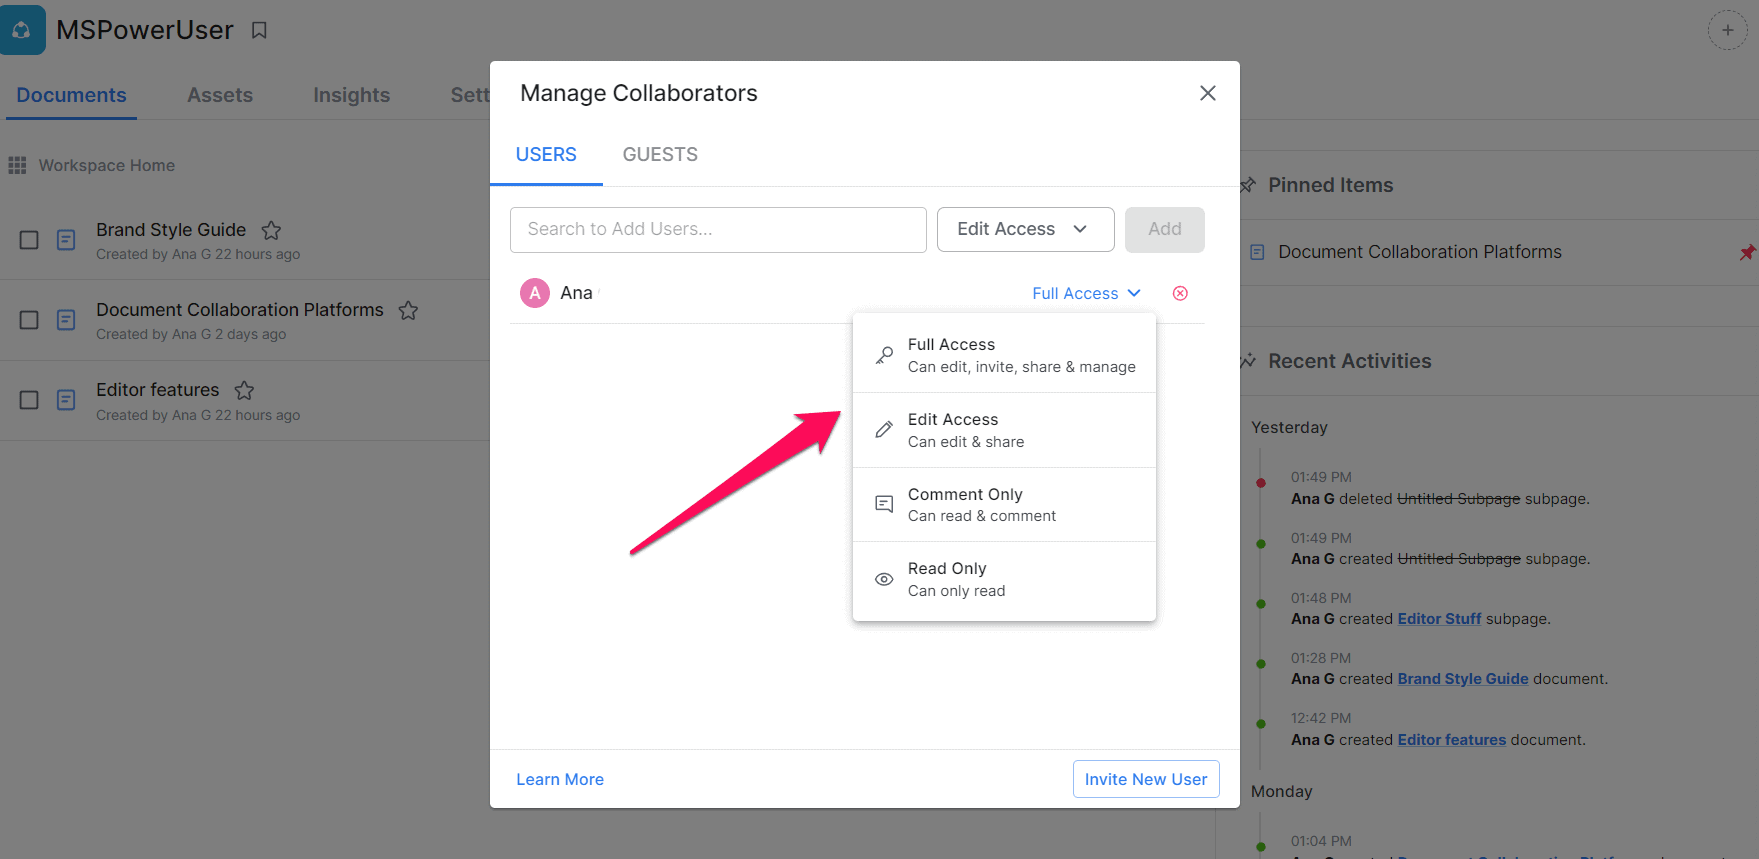Click the Search to Add Users field
Screen dimensions: 1759x859
point(718,229)
